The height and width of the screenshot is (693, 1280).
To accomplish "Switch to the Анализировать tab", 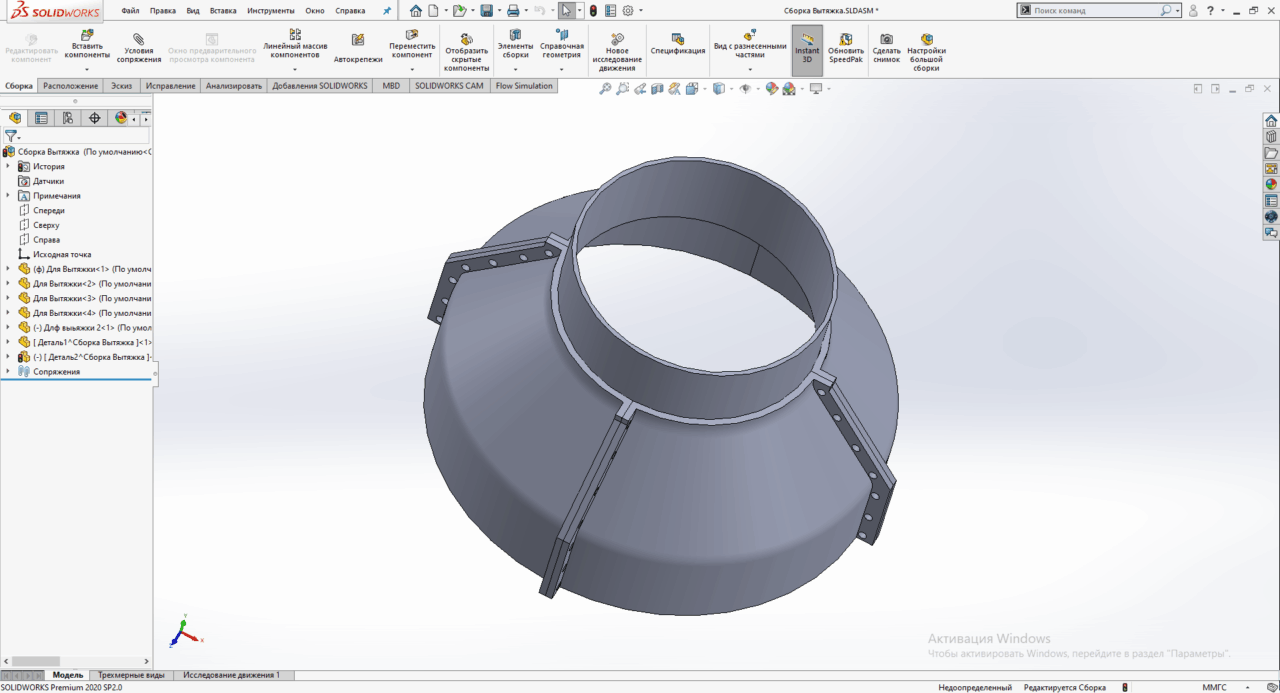I will (233, 86).
